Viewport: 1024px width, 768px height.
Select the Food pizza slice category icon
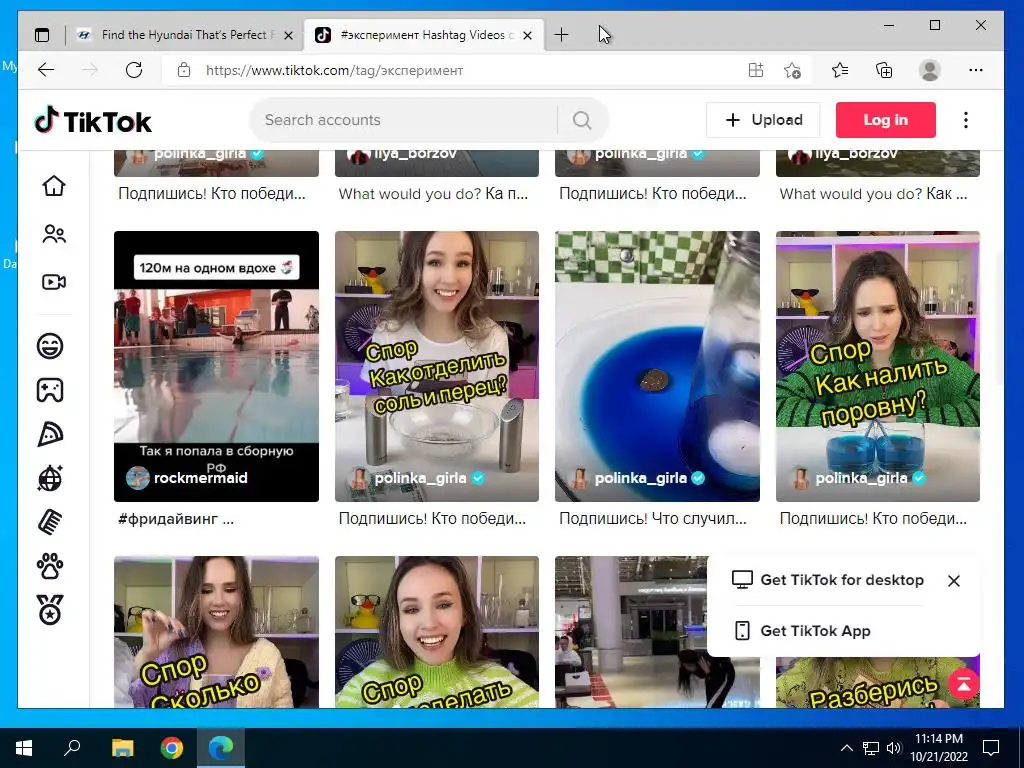point(50,434)
